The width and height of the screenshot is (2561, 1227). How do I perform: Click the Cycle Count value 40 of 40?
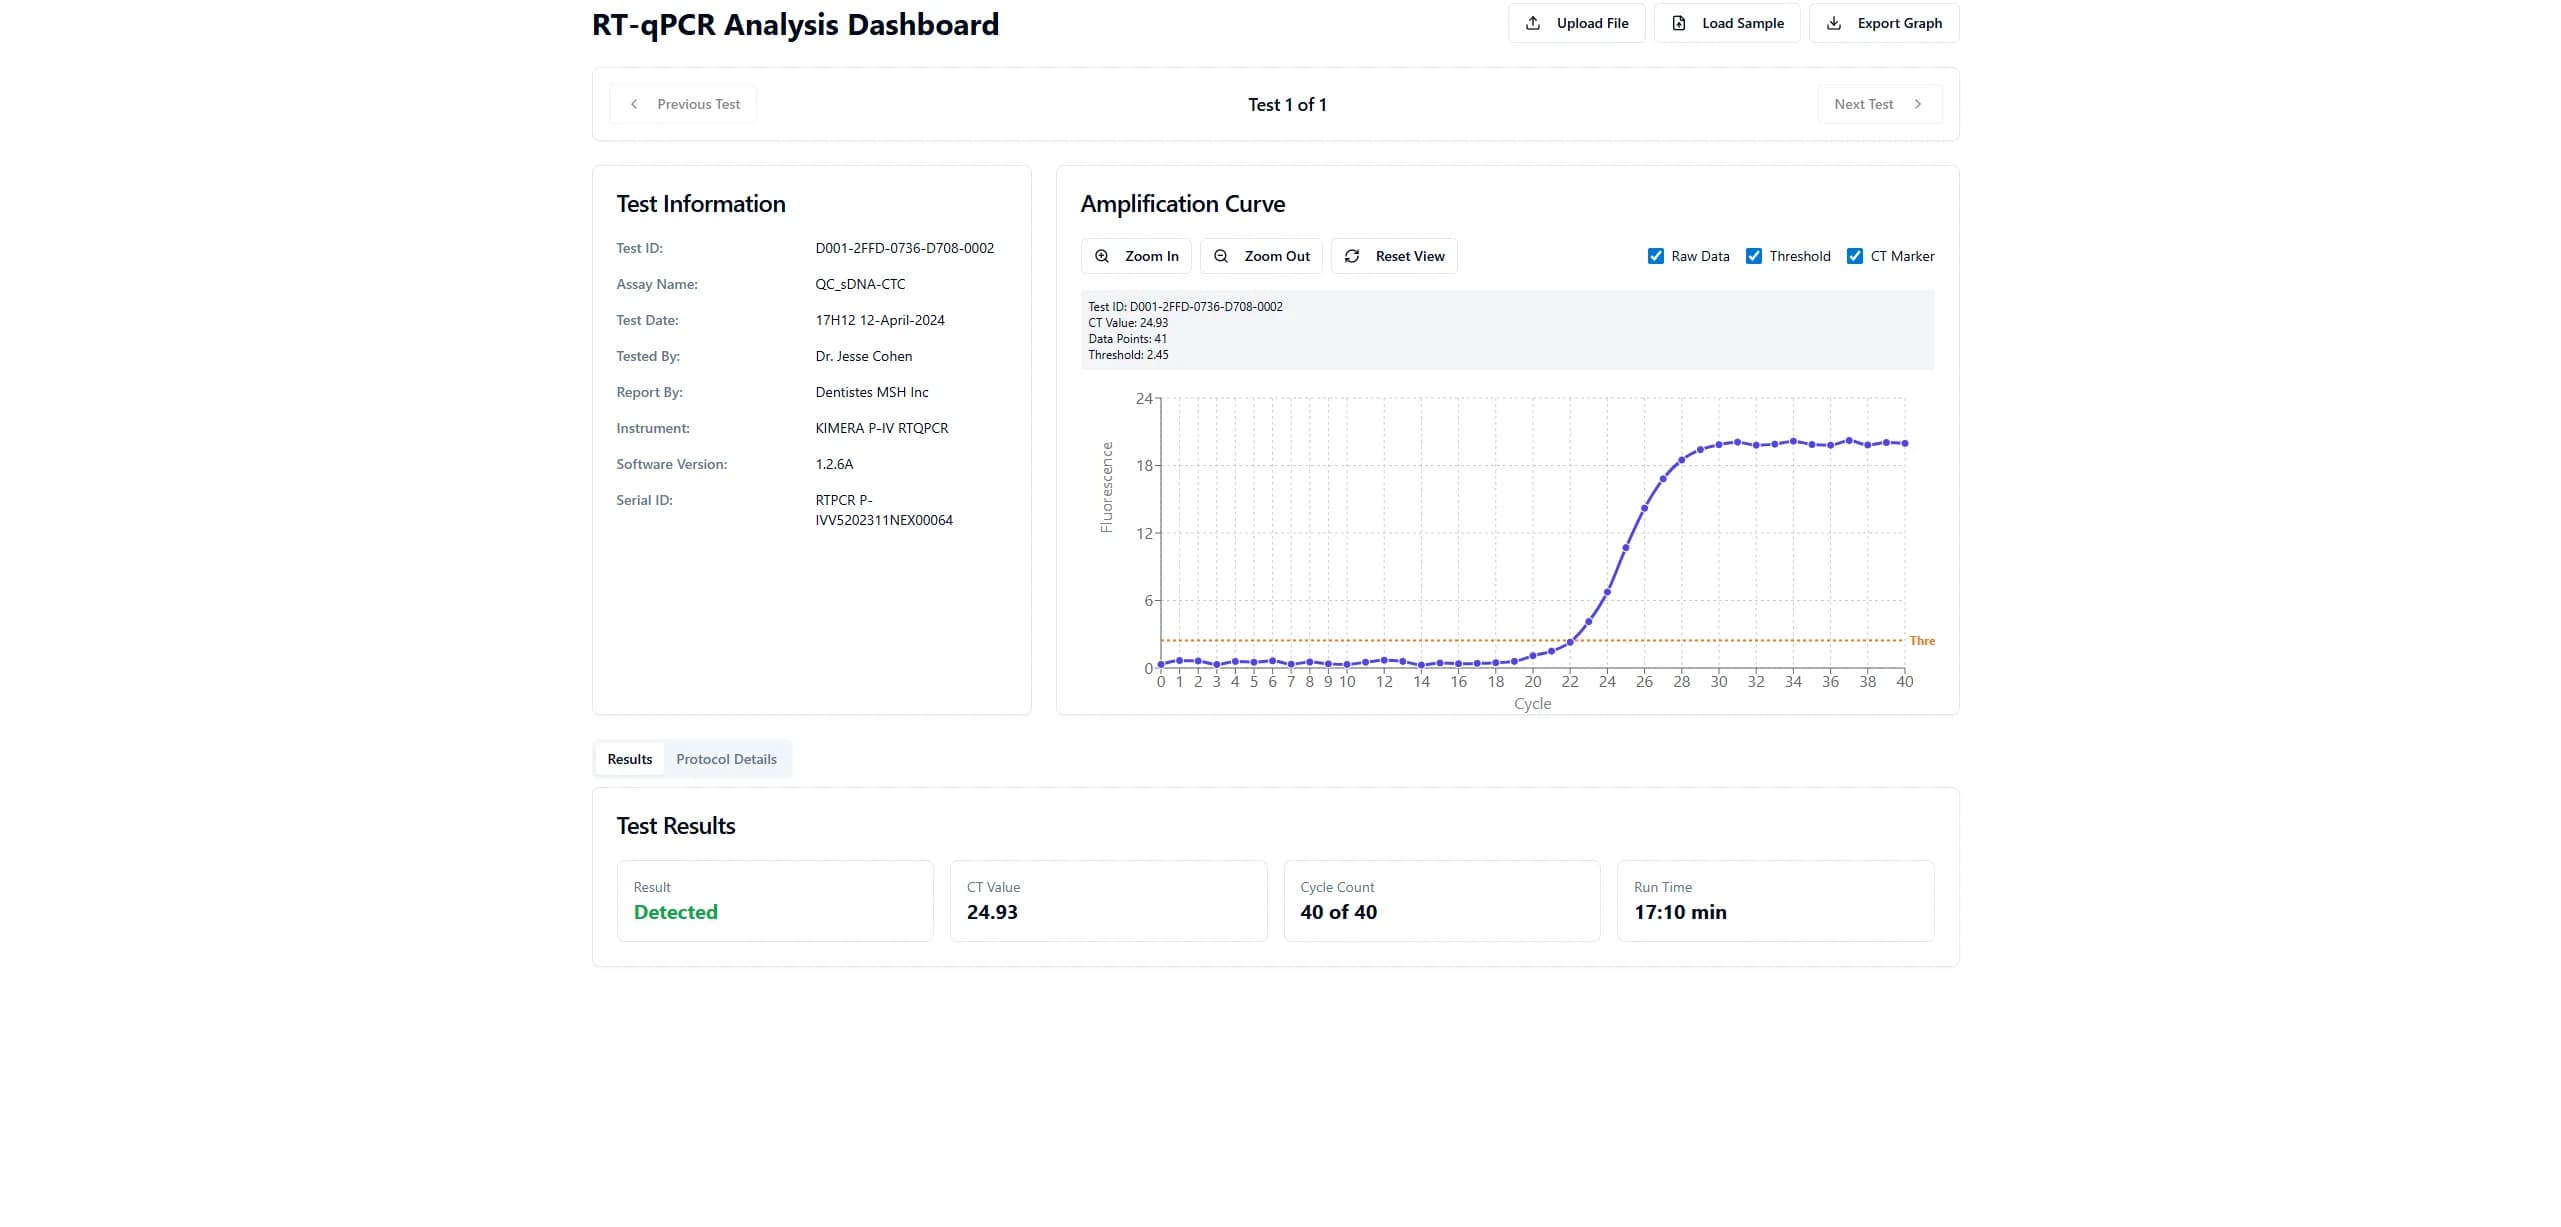click(x=1338, y=912)
